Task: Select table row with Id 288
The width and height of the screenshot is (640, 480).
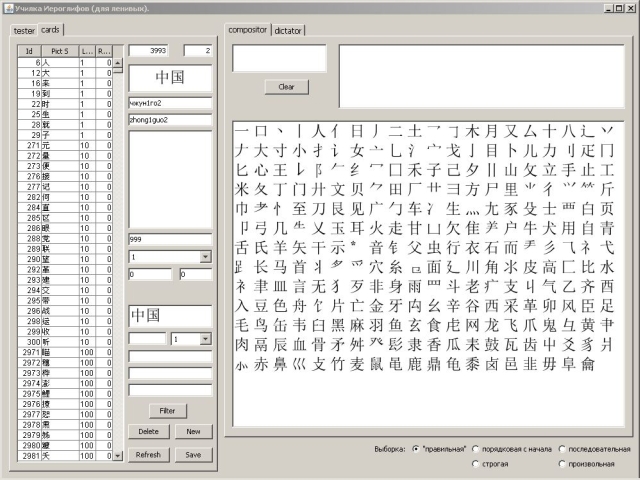Action: [65, 238]
